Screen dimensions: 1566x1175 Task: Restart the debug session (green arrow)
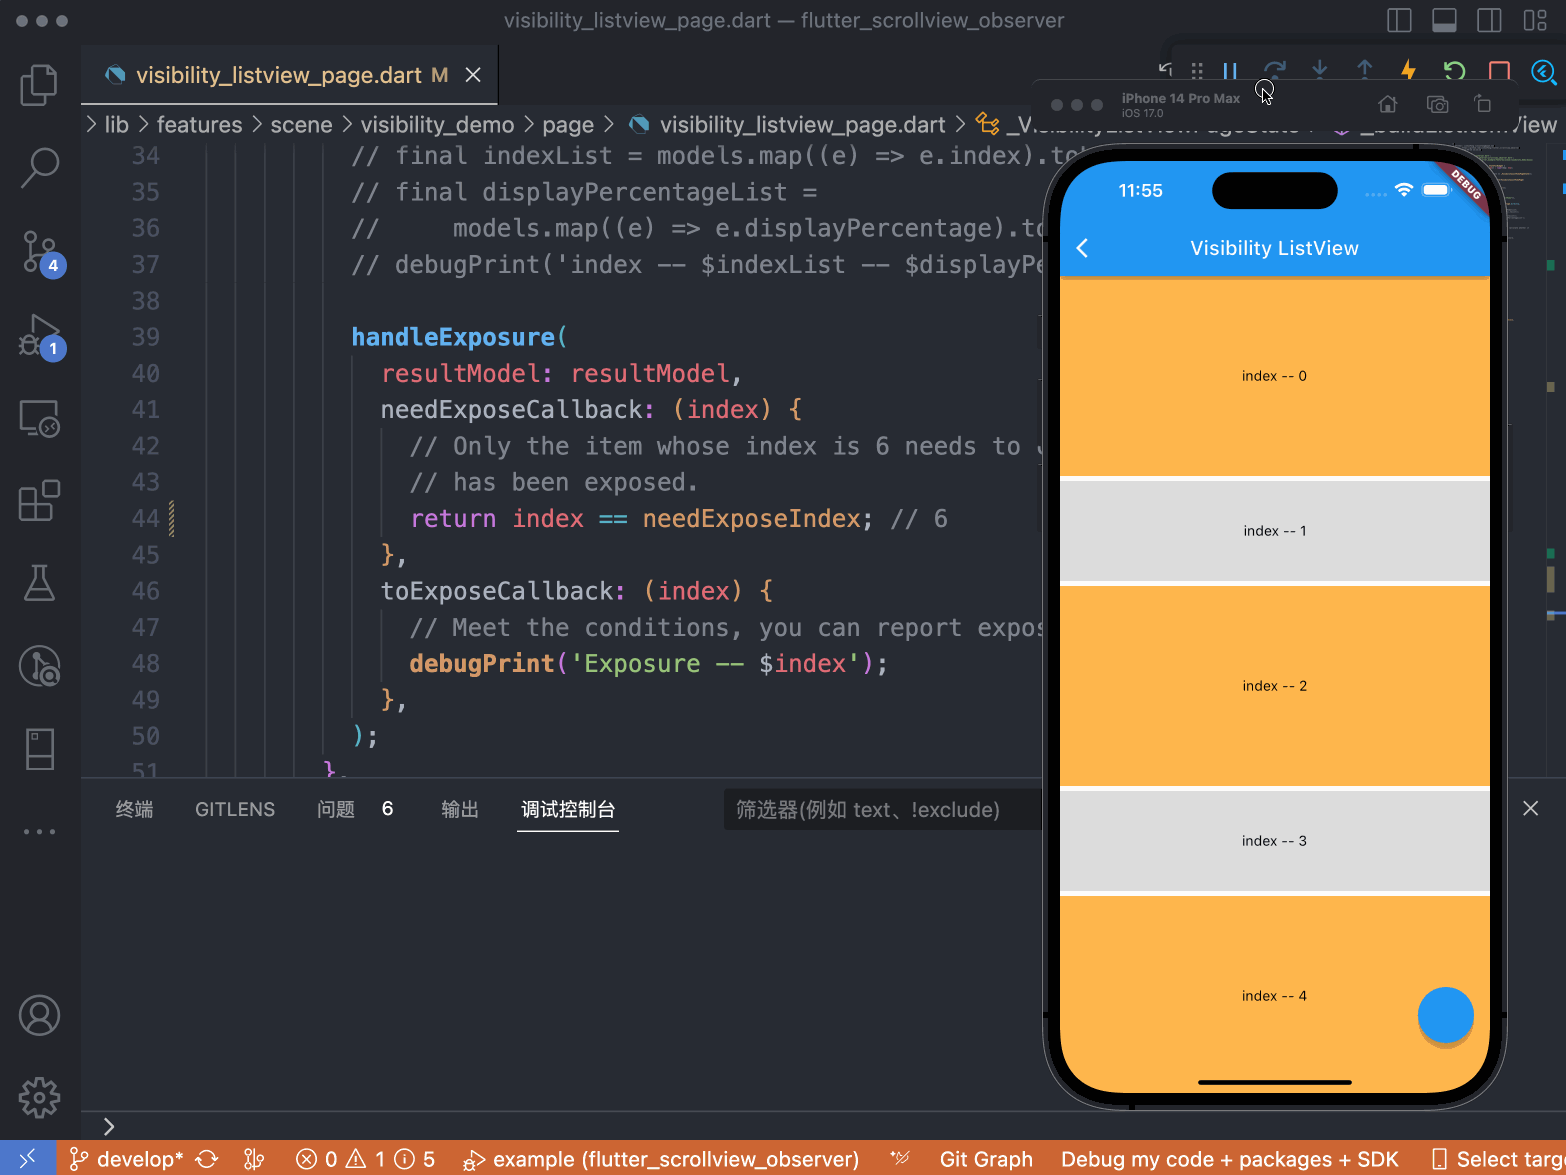[1454, 70]
